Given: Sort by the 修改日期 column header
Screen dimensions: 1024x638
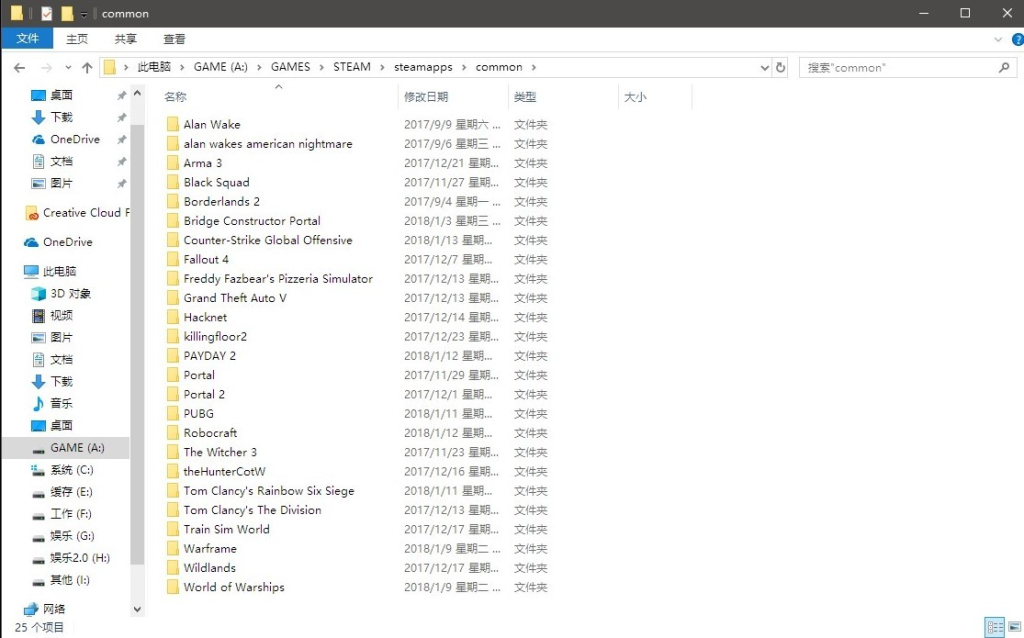Looking at the screenshot, I should coord(426,97).
